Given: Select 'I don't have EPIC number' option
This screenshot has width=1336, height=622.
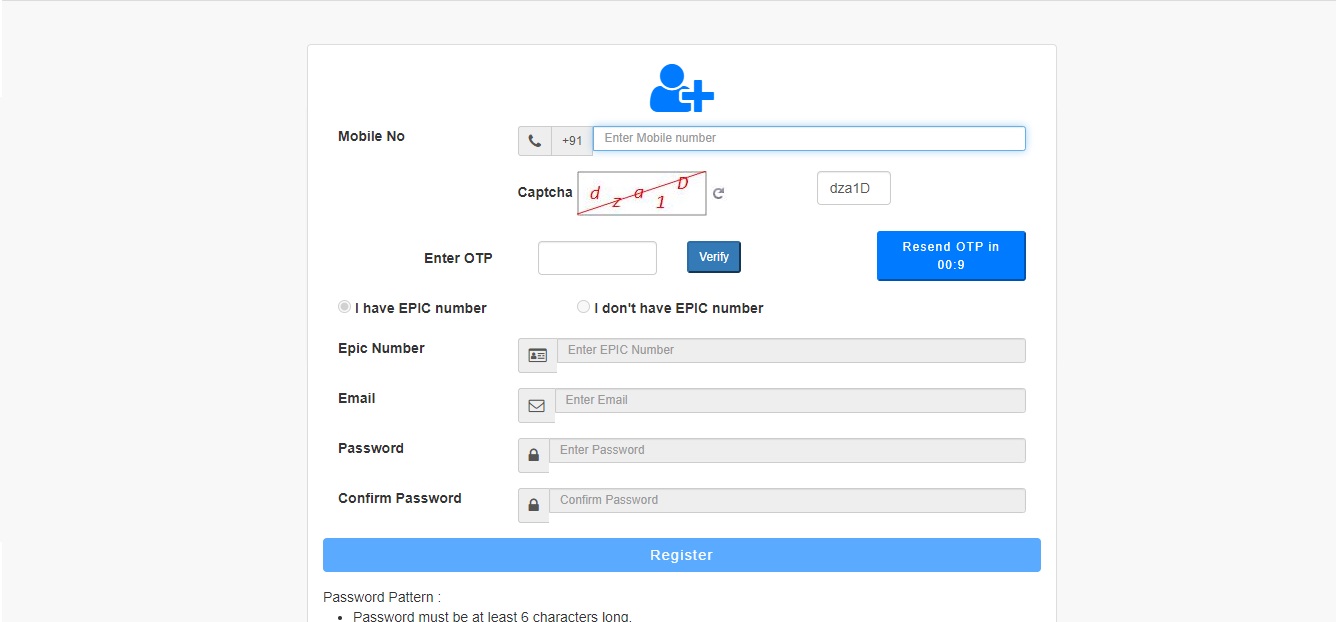Looking at the screenshot, I should 584,307.
